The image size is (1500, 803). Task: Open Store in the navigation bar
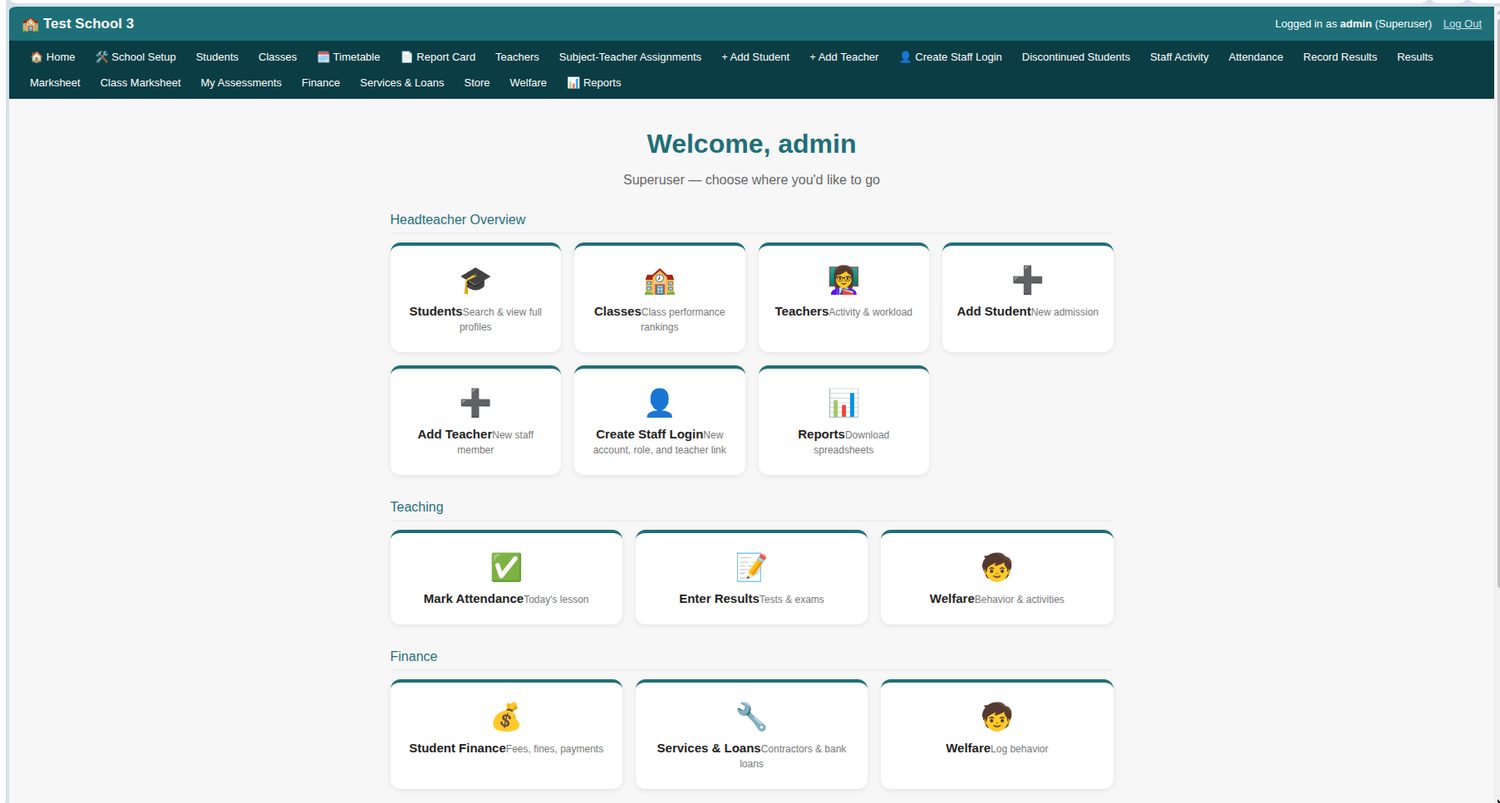coord(477,83)
